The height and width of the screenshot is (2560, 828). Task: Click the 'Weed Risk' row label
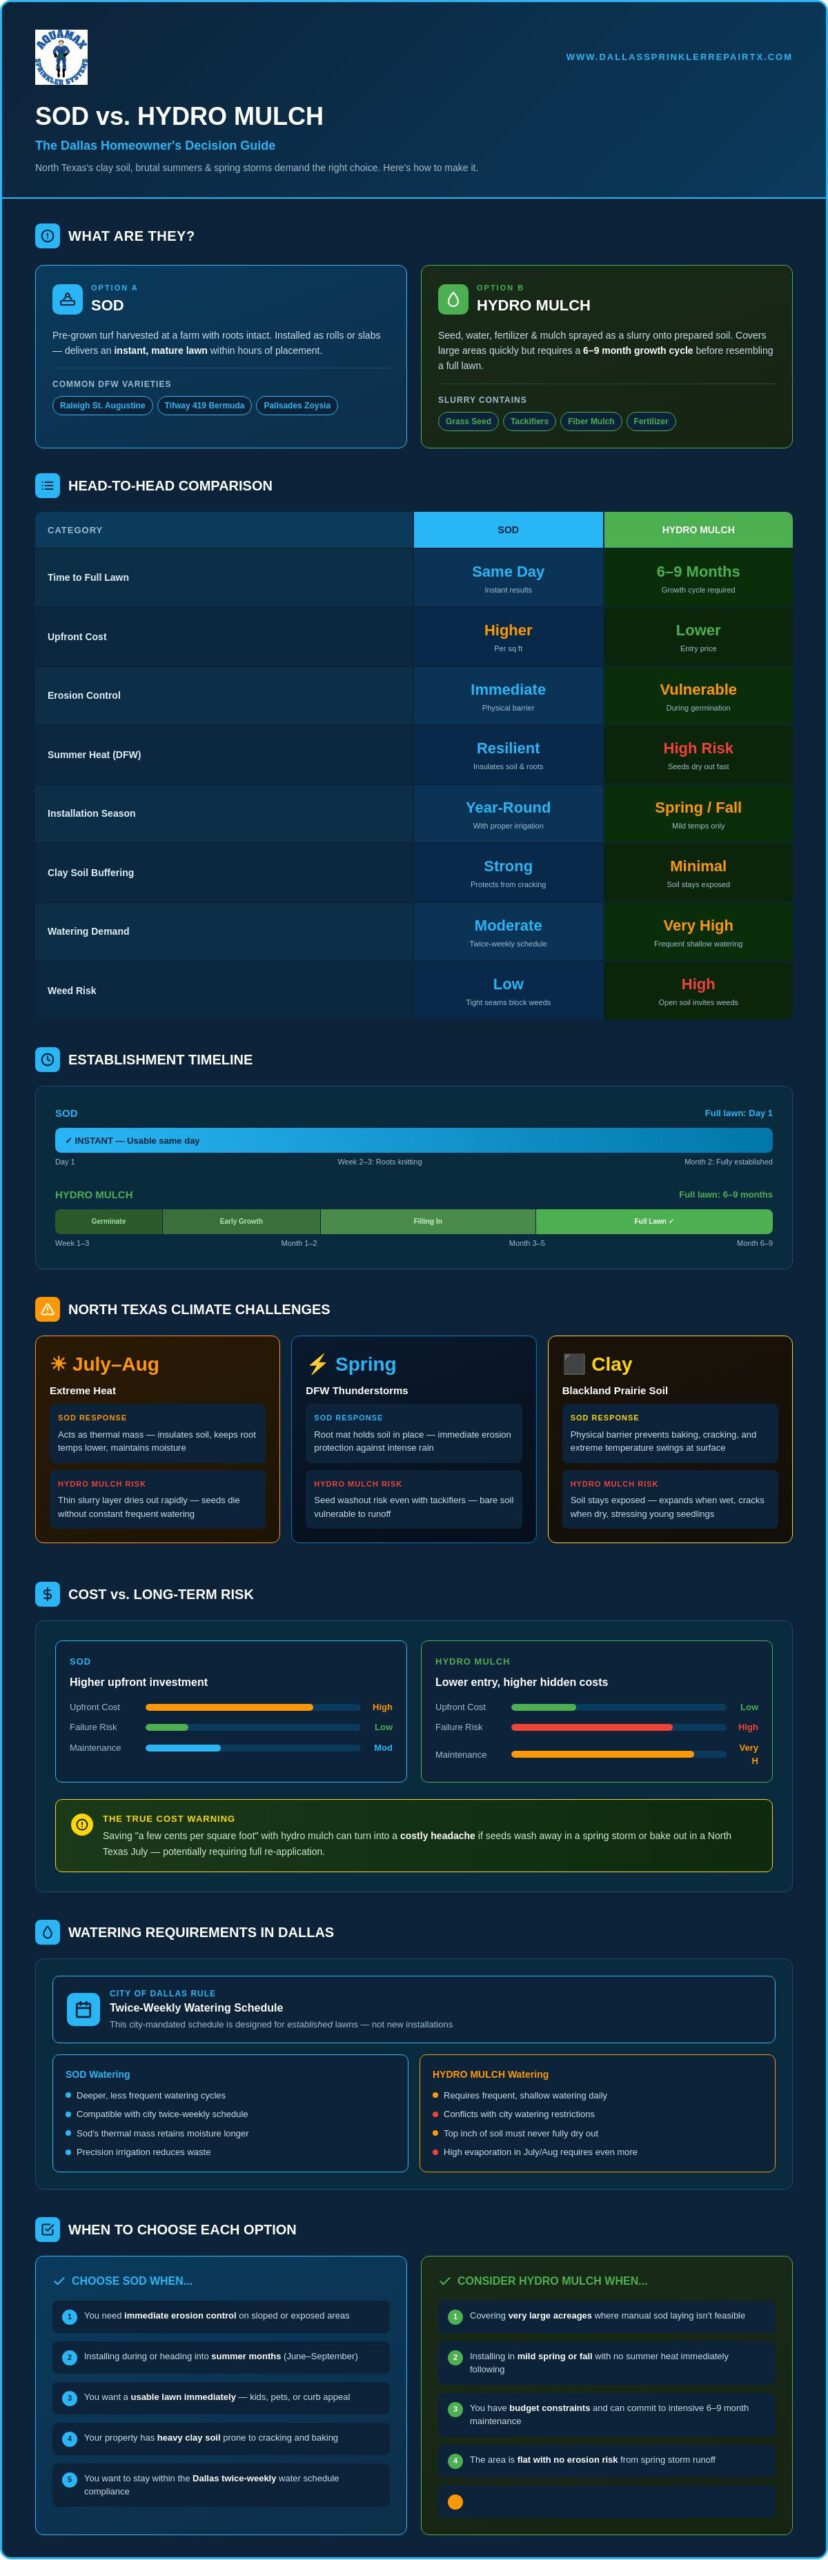pyautogui.click(x=72, y=990)
